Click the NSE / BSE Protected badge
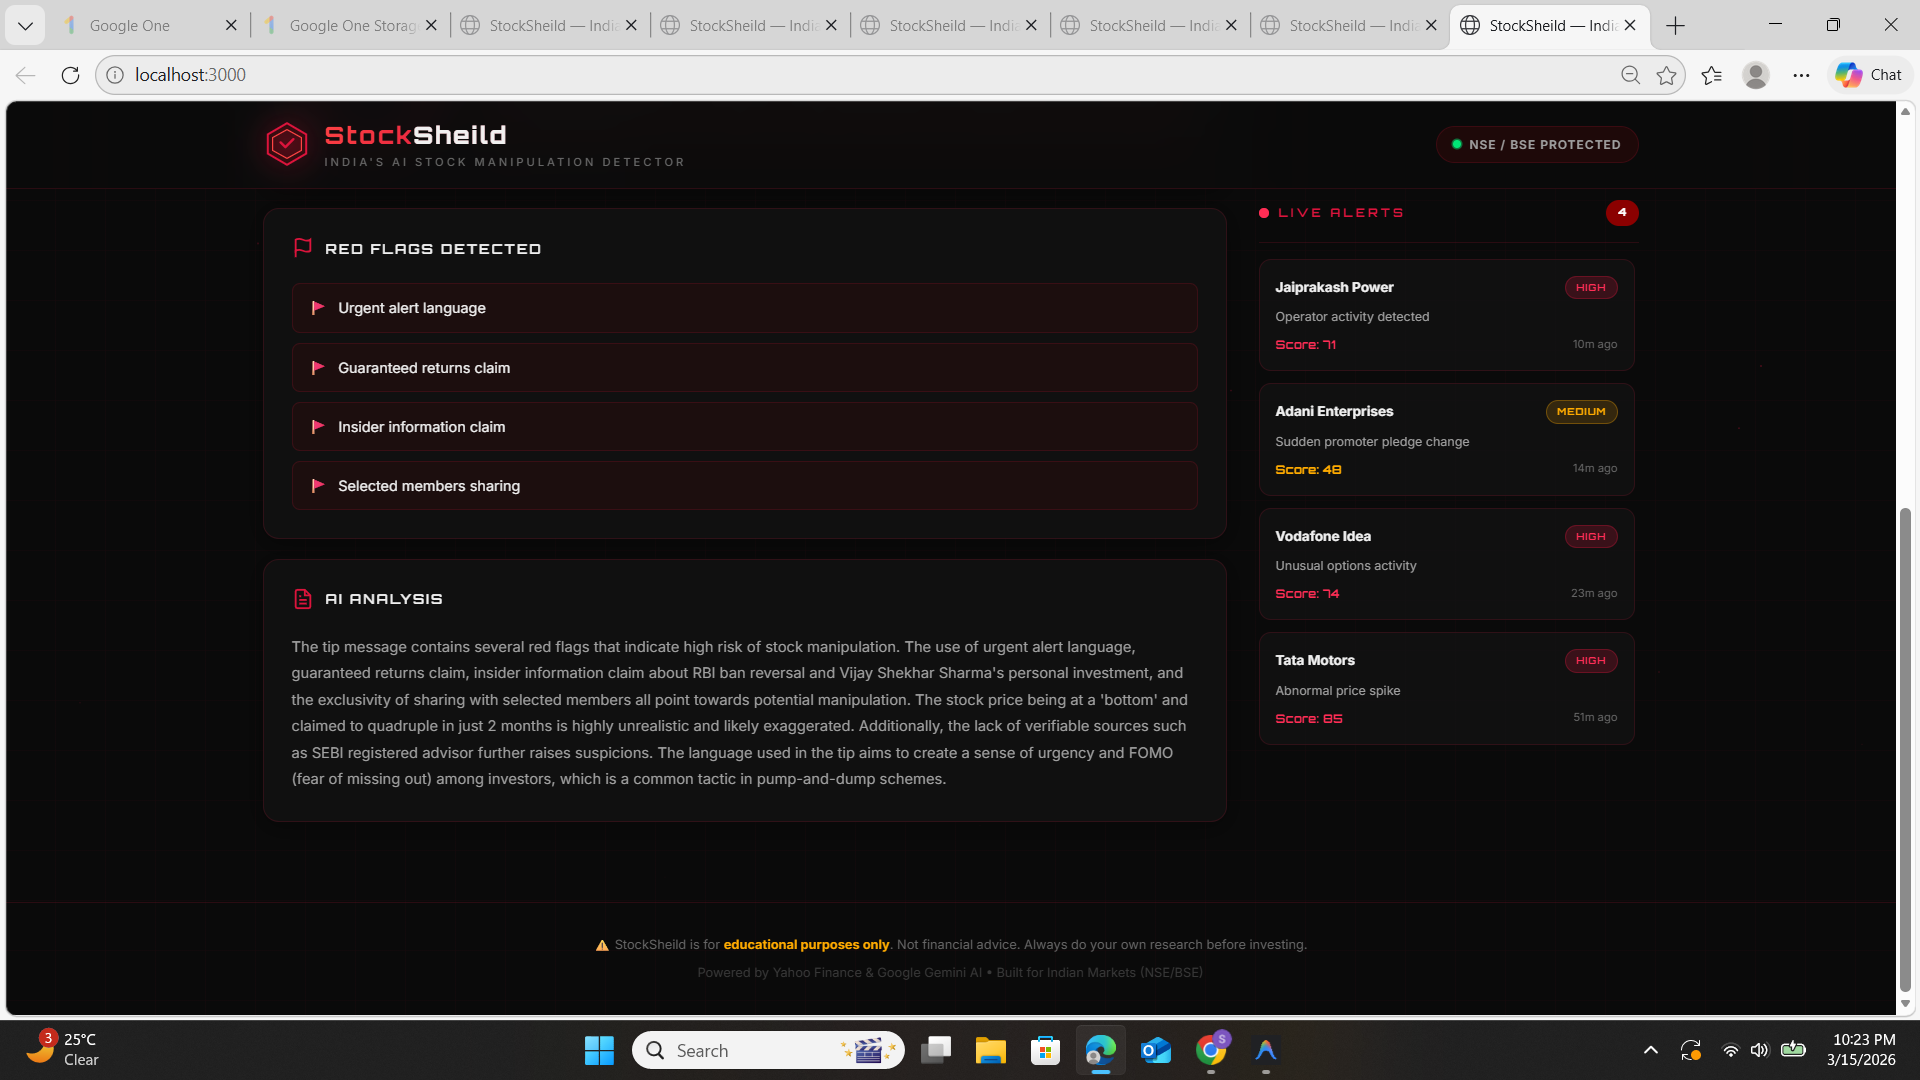The width and height of the screenshot is (1920, 1080). (1536, 145)
